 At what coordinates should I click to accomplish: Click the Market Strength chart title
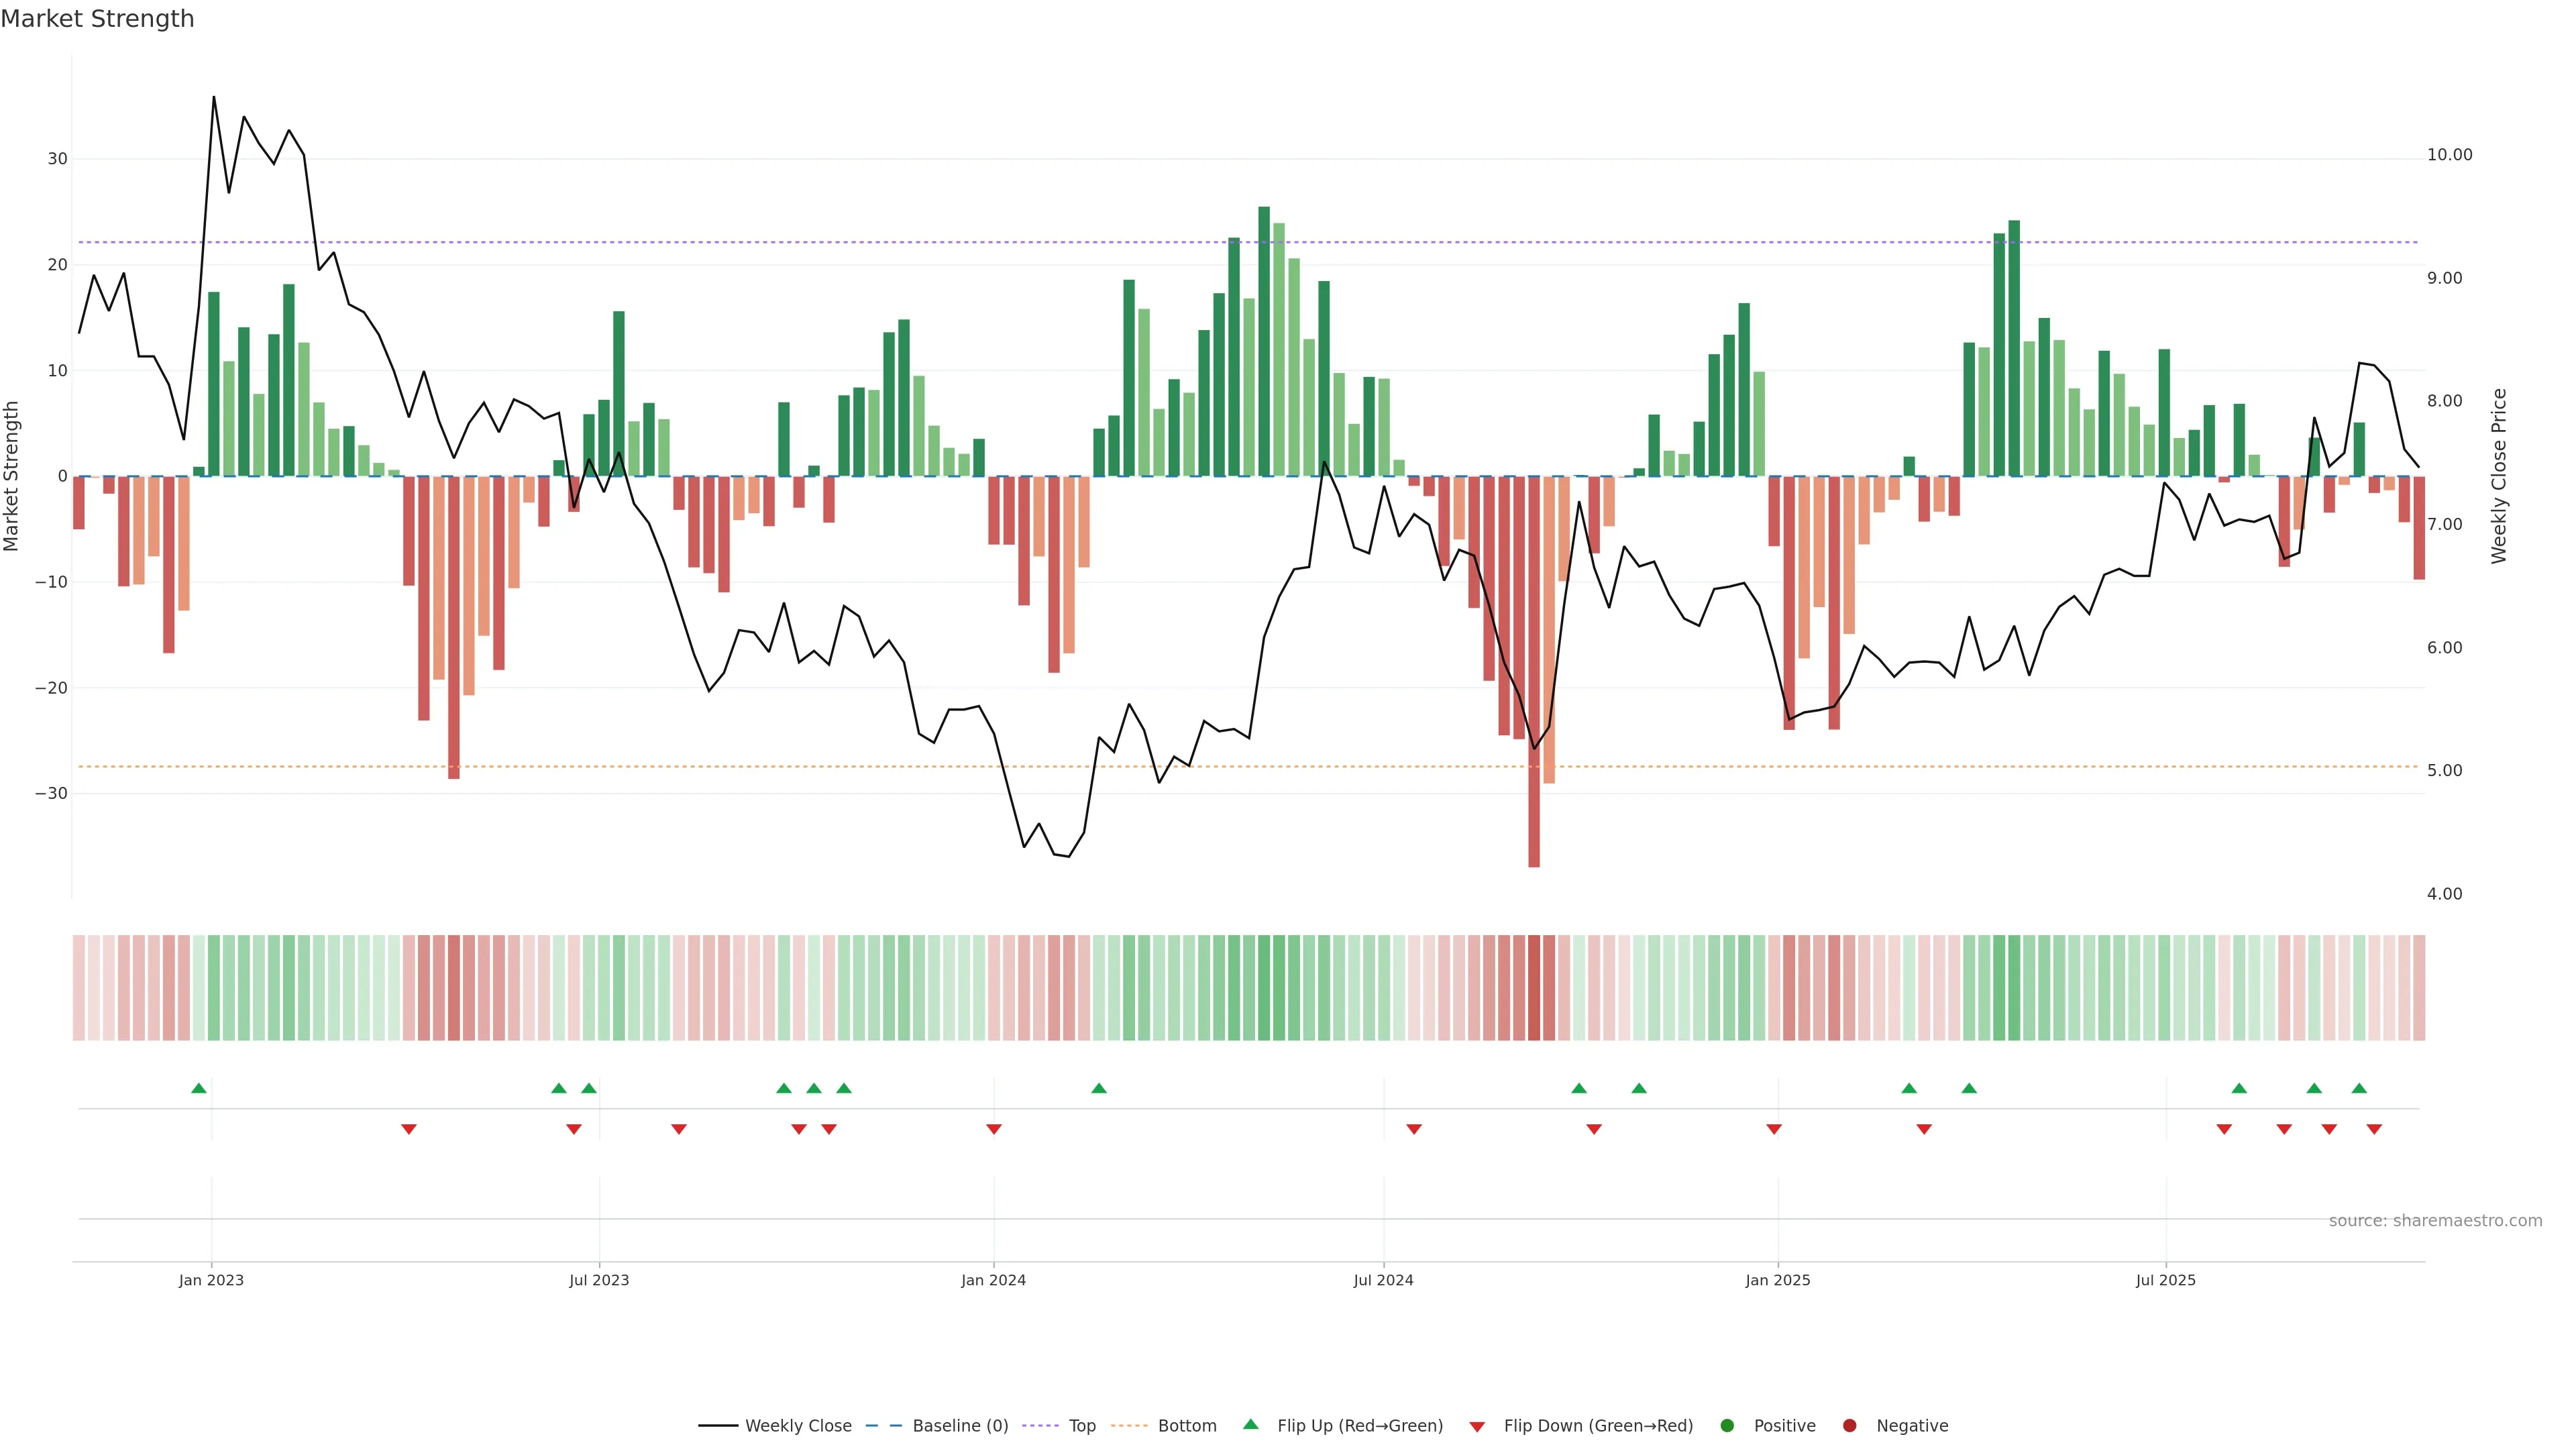(x=97, y=19)
